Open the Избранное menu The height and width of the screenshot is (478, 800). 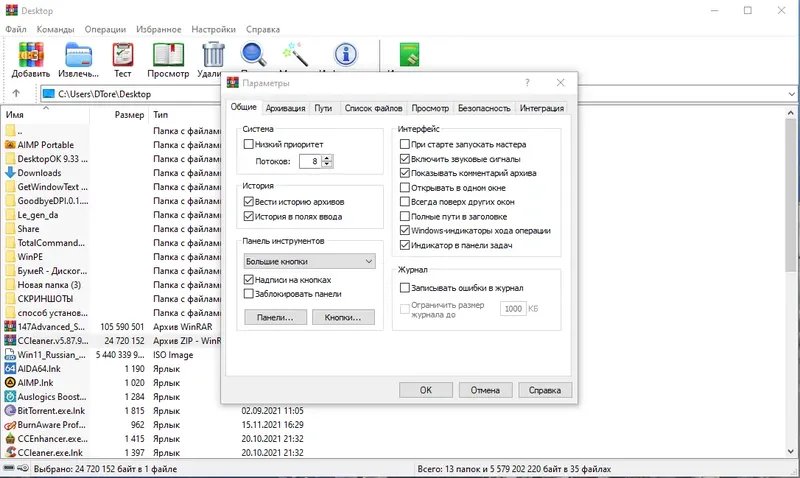tap(158, 29)
